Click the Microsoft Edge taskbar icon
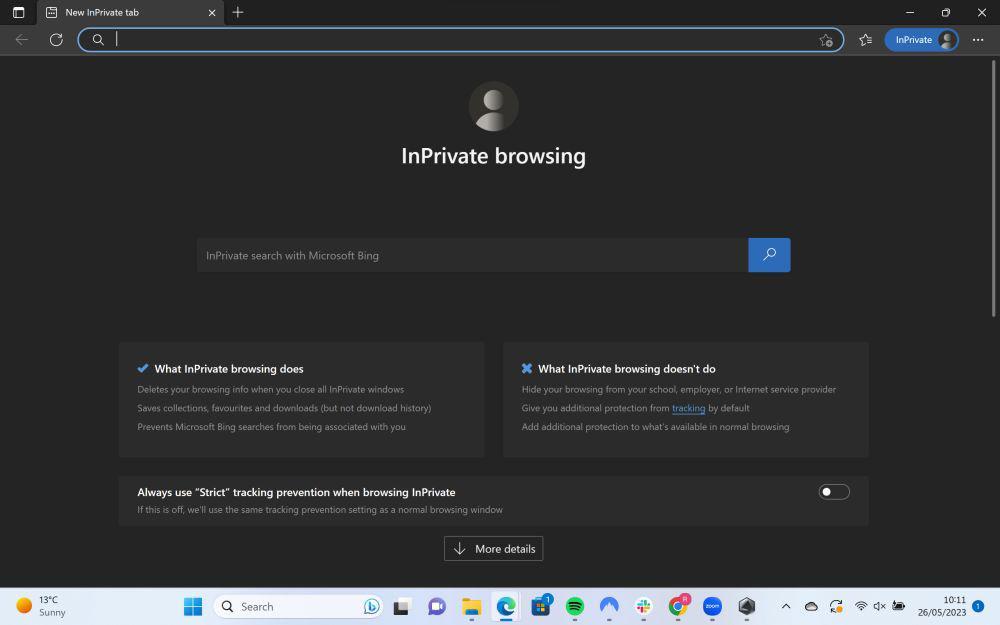Screen dimensions: 1000x625 pyautogui.click(x=506, y=607)
